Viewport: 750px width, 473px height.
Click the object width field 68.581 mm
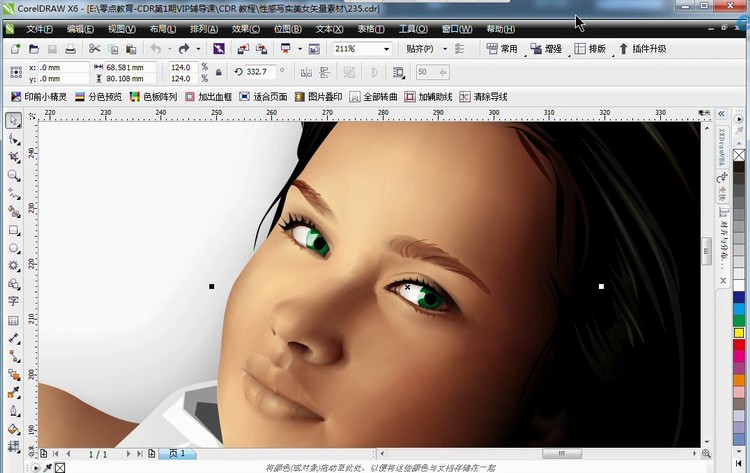coord(130,67)
